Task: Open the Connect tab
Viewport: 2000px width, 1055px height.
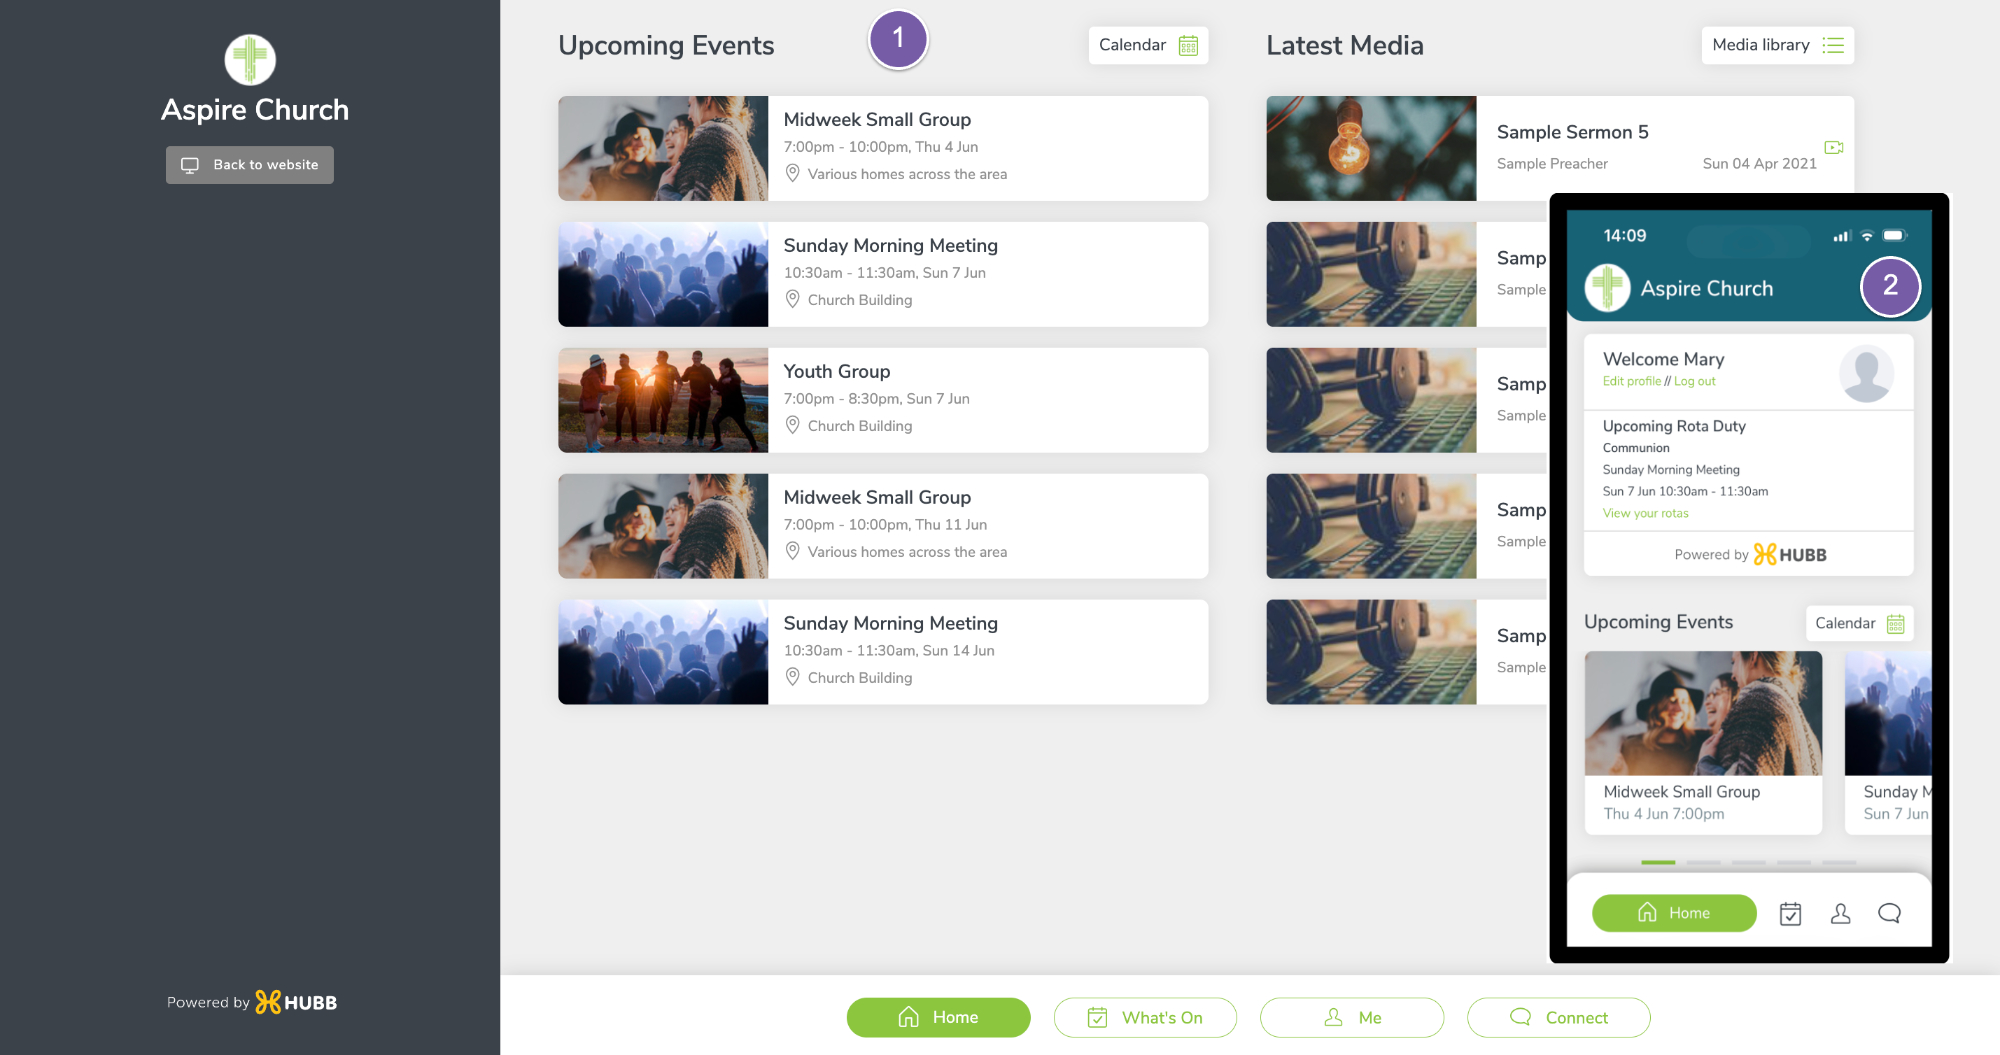Action: pyautogui.click(x=1558, y=1017)
